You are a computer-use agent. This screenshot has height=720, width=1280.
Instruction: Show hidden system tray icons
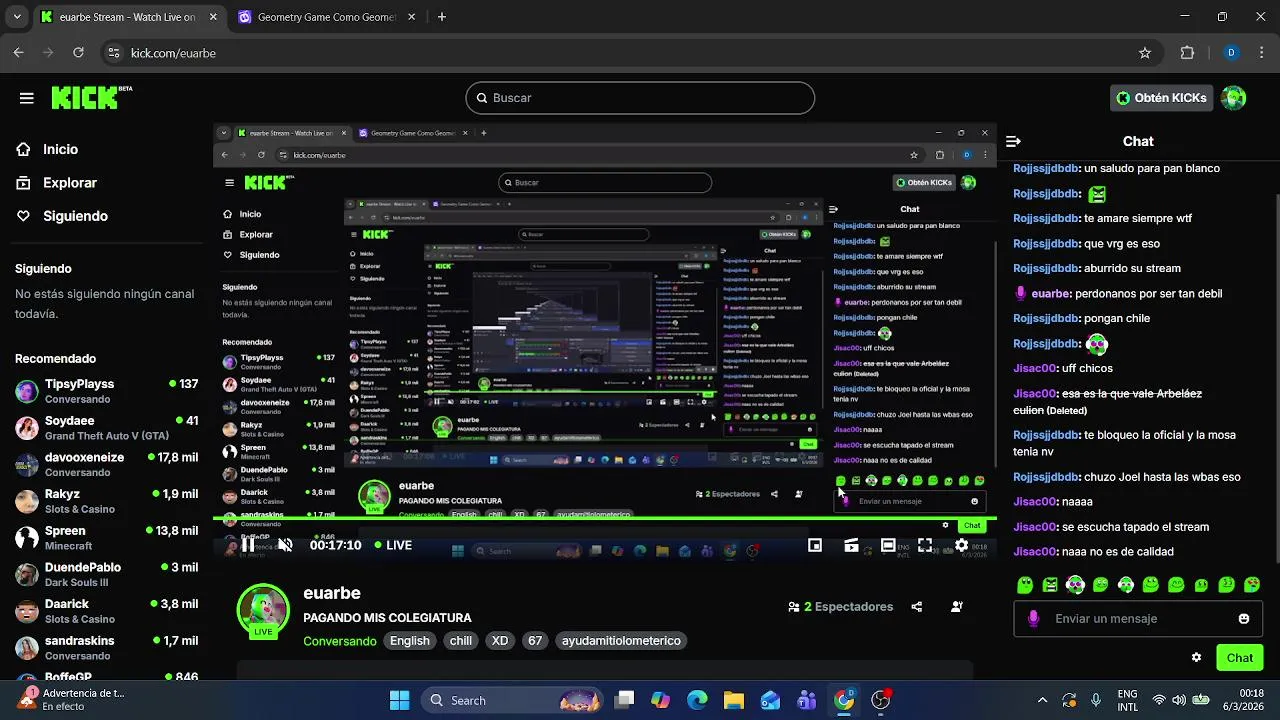pos(1042,700)
